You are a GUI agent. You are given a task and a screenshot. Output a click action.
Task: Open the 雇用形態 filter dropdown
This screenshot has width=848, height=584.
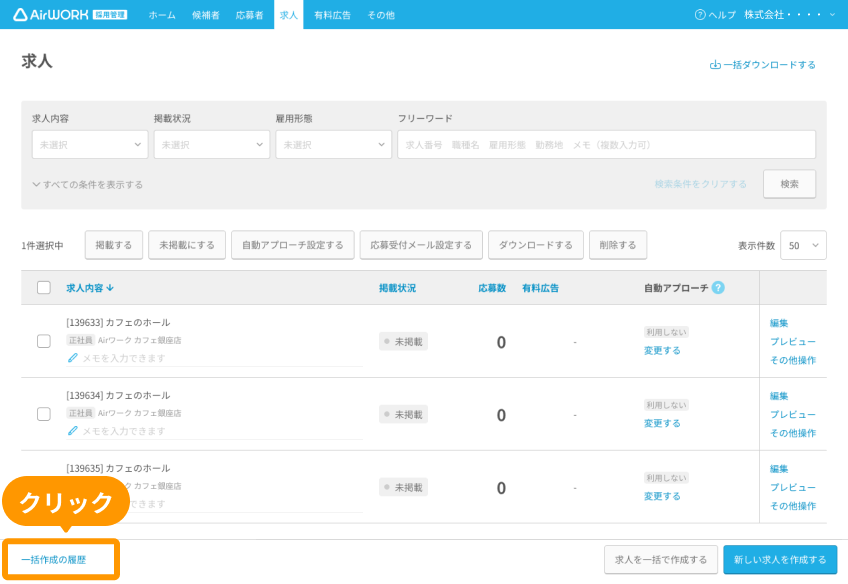point(333,144)
